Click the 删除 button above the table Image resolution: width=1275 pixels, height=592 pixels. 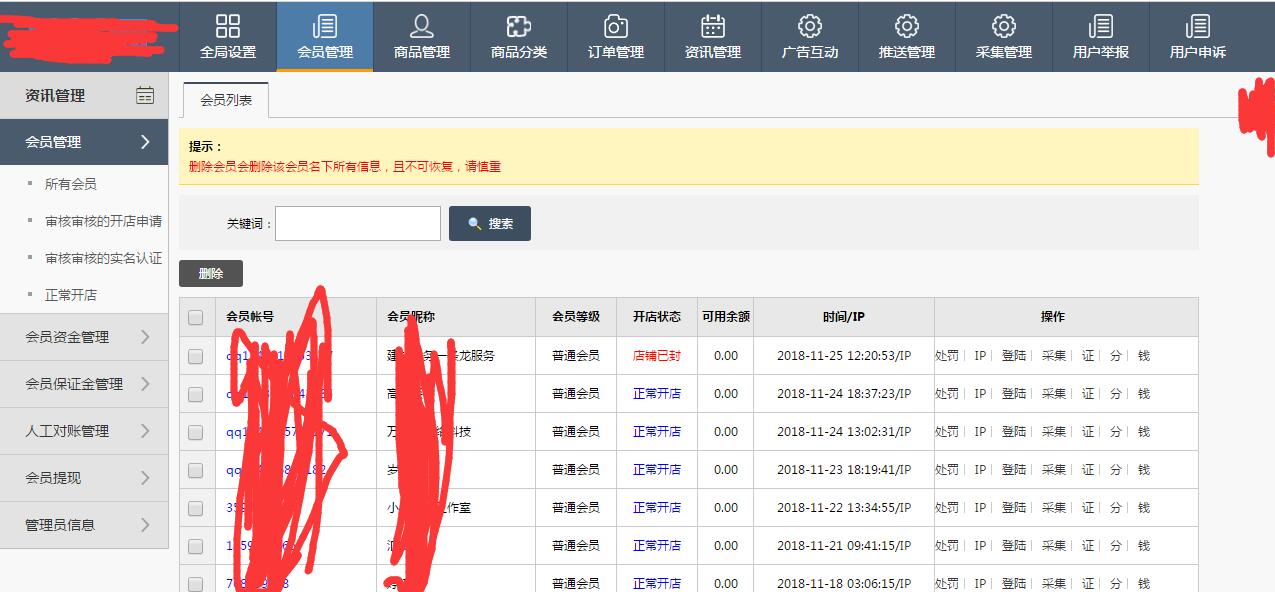(x=211, y=274)
